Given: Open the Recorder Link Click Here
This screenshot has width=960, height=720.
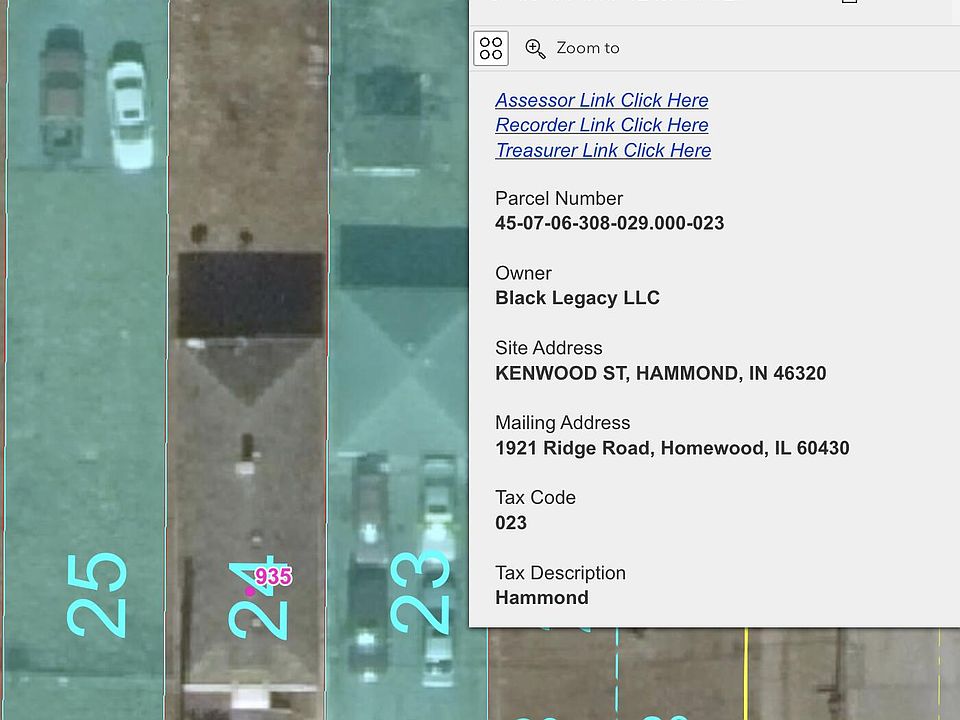Looking at the screenshot, I should click(x=602, y=125).
